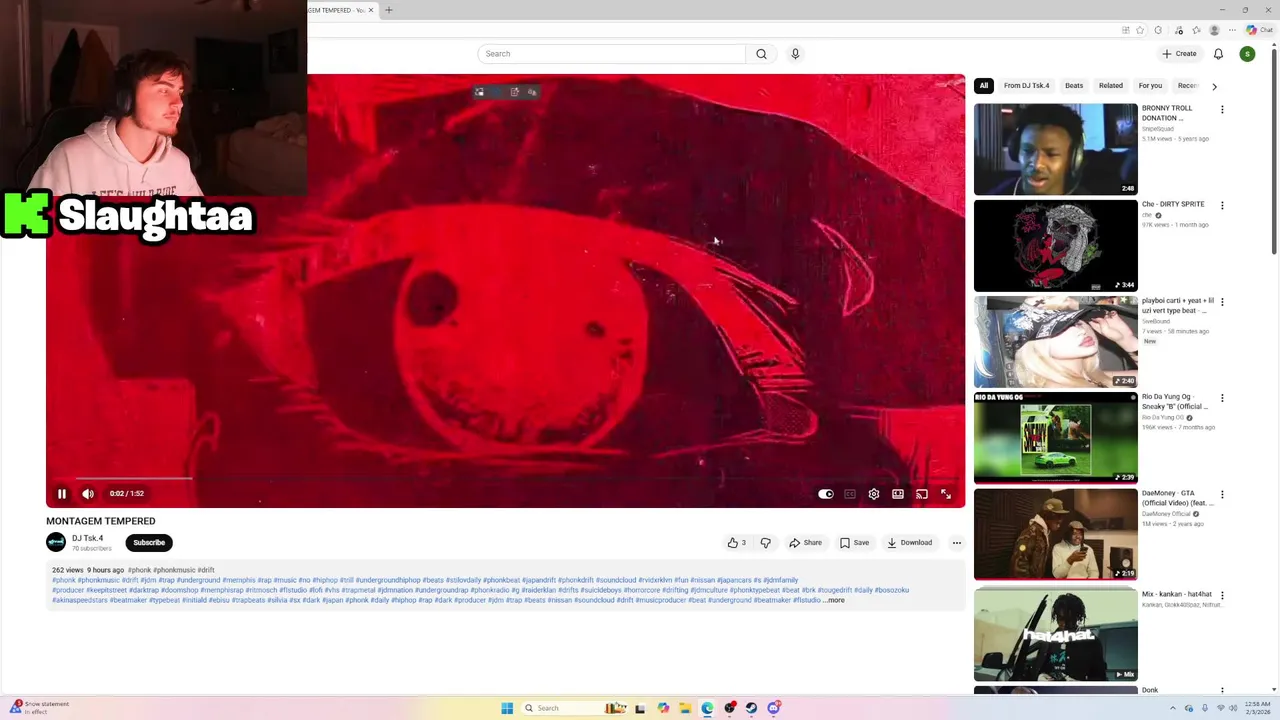This screenshot has height=720, width=1280.
Task: Open the Windows Start menu
Action: pyautogui.click(x=507, y=708)
